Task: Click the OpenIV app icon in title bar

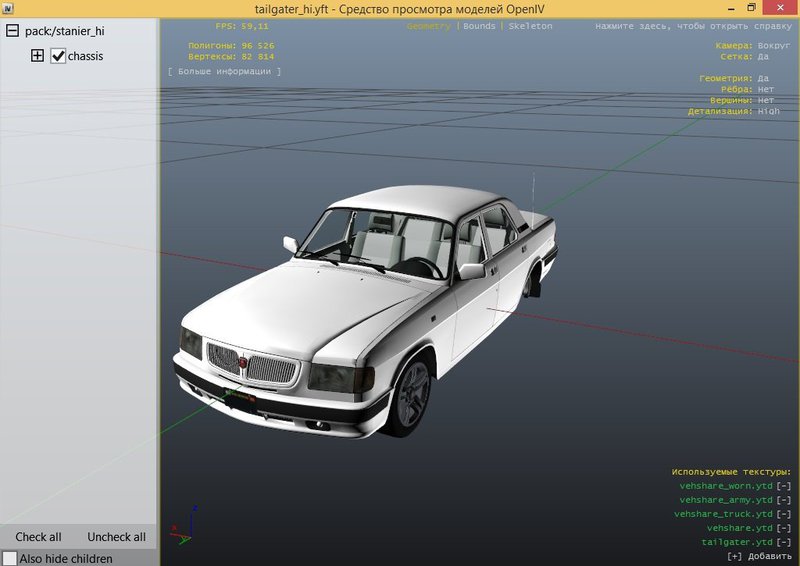Action: pyautogui.click(x=8, y=9)
